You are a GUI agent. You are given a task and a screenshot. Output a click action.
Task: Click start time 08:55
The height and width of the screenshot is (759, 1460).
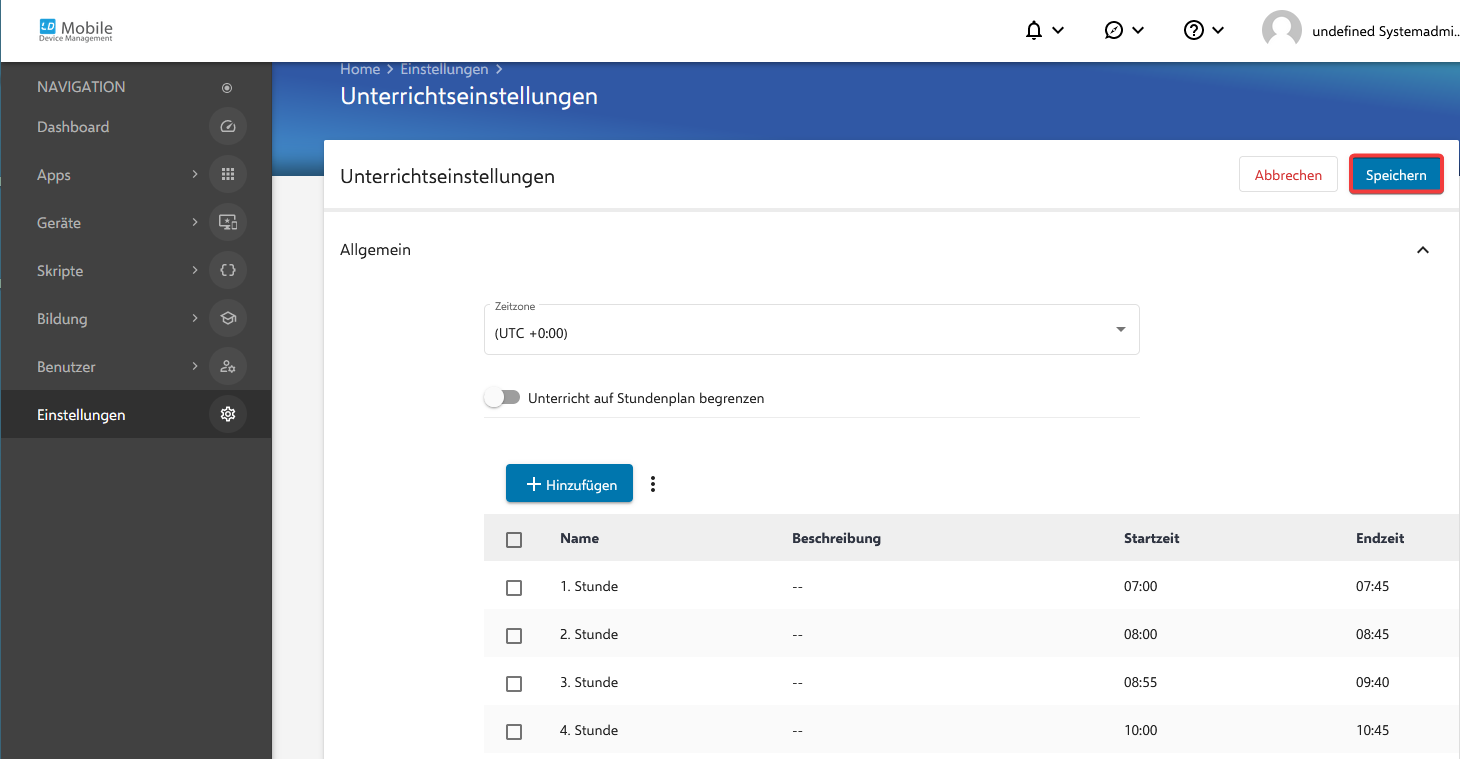(1141, 682)
